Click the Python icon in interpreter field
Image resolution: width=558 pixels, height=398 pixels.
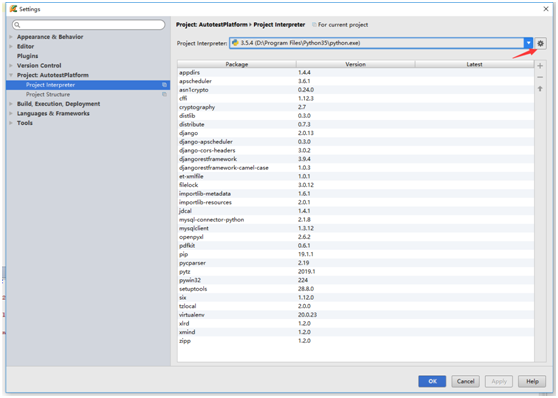click(235, 43)
